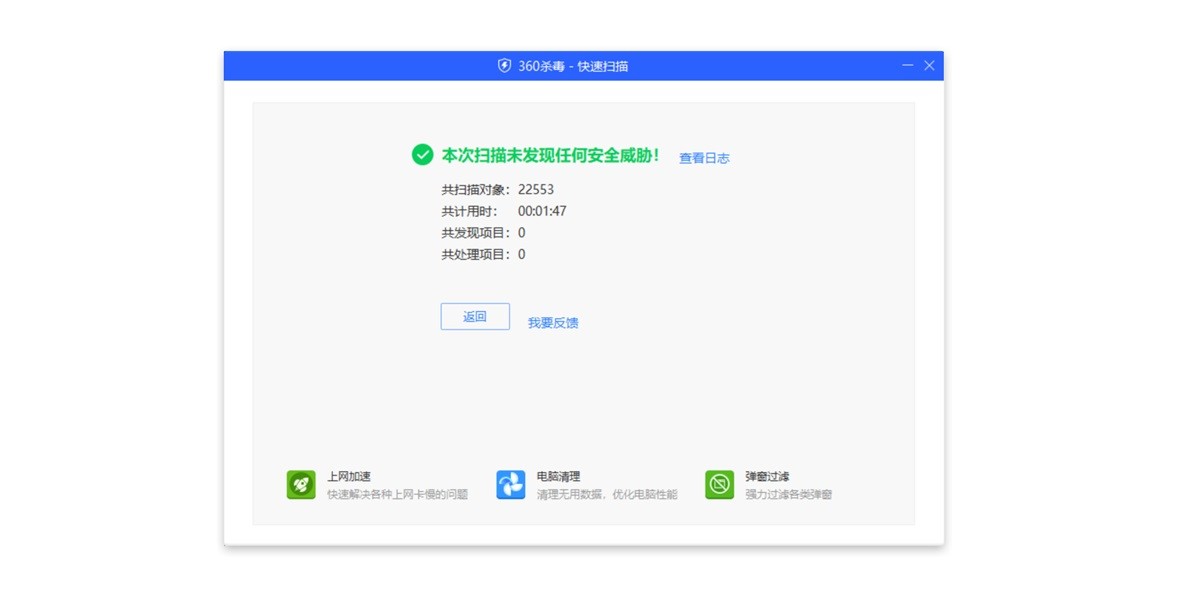Click the green success checkmark icon
The image size is (1200, 600).
pos(422,155)
